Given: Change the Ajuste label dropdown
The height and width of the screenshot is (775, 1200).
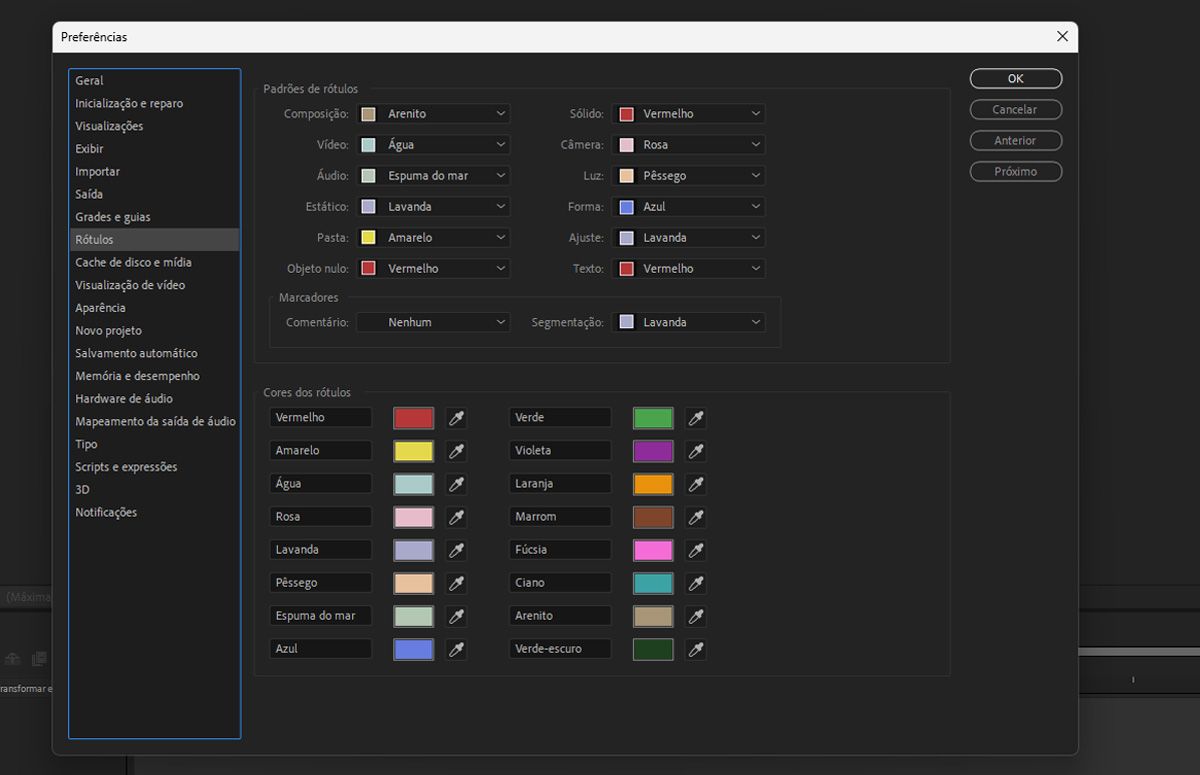Looking at the screenshot, I should click(x=688, y=238).
